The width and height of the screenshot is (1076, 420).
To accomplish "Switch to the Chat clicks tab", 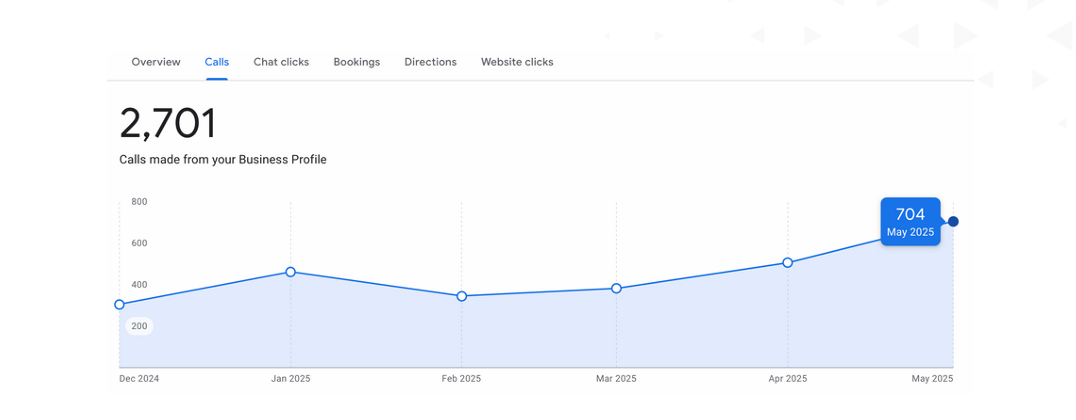I will (x=281, y=62).
